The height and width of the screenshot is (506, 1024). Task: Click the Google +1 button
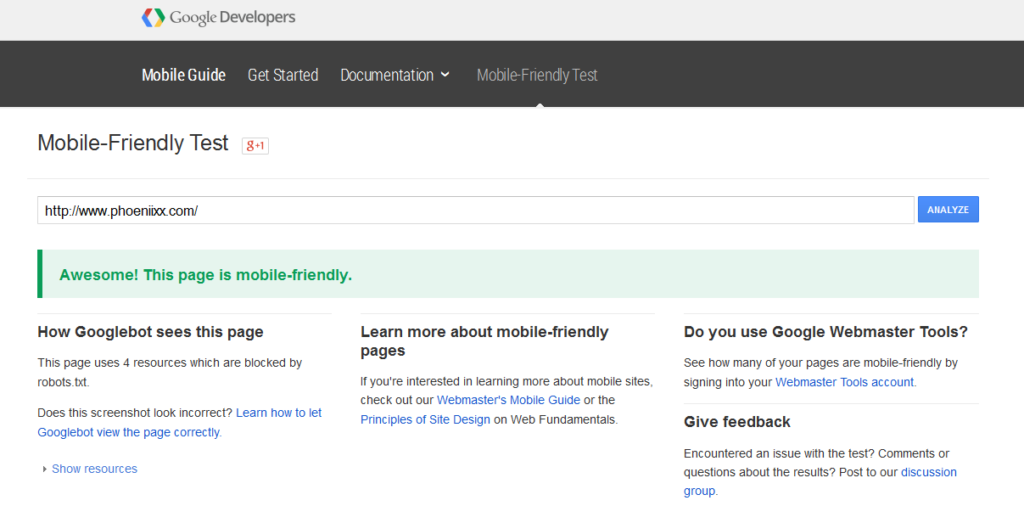[255, 146]
